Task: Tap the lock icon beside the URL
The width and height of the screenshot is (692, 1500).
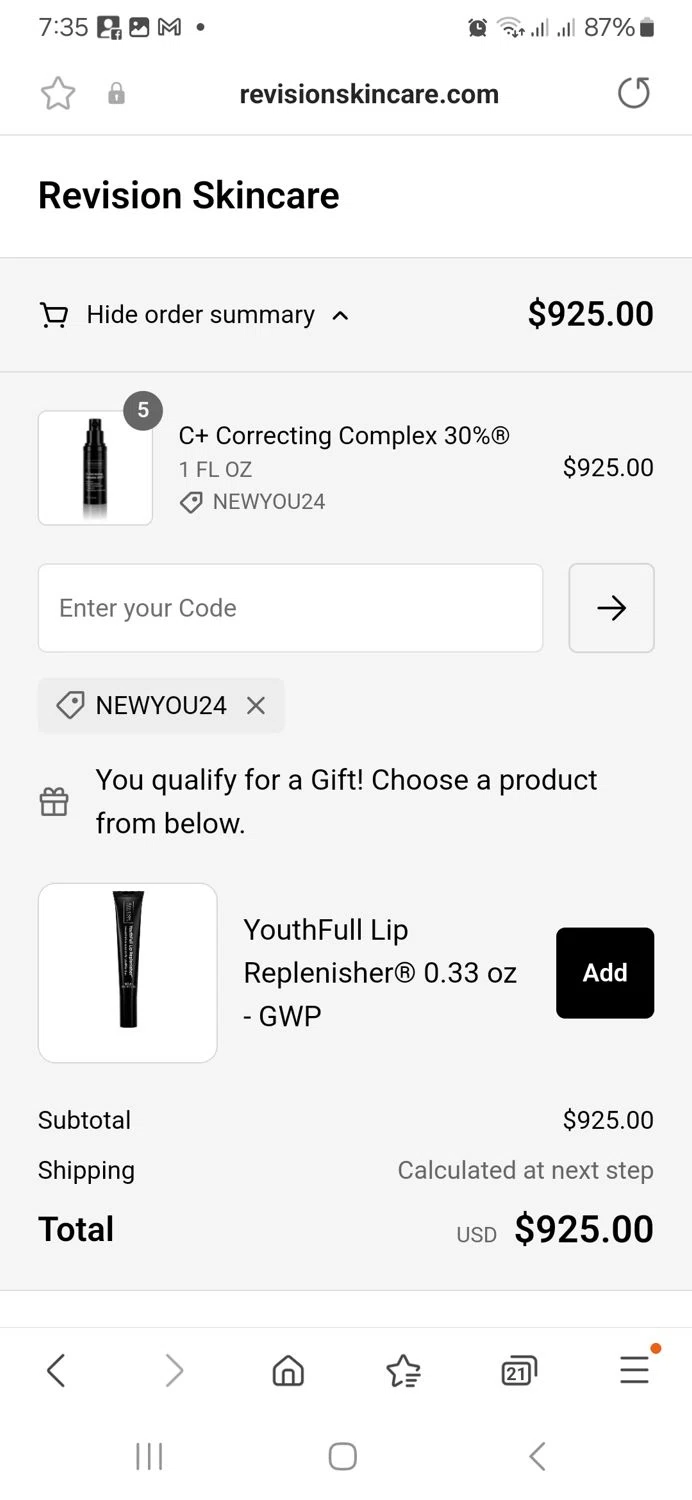Action: pos(117,94)
